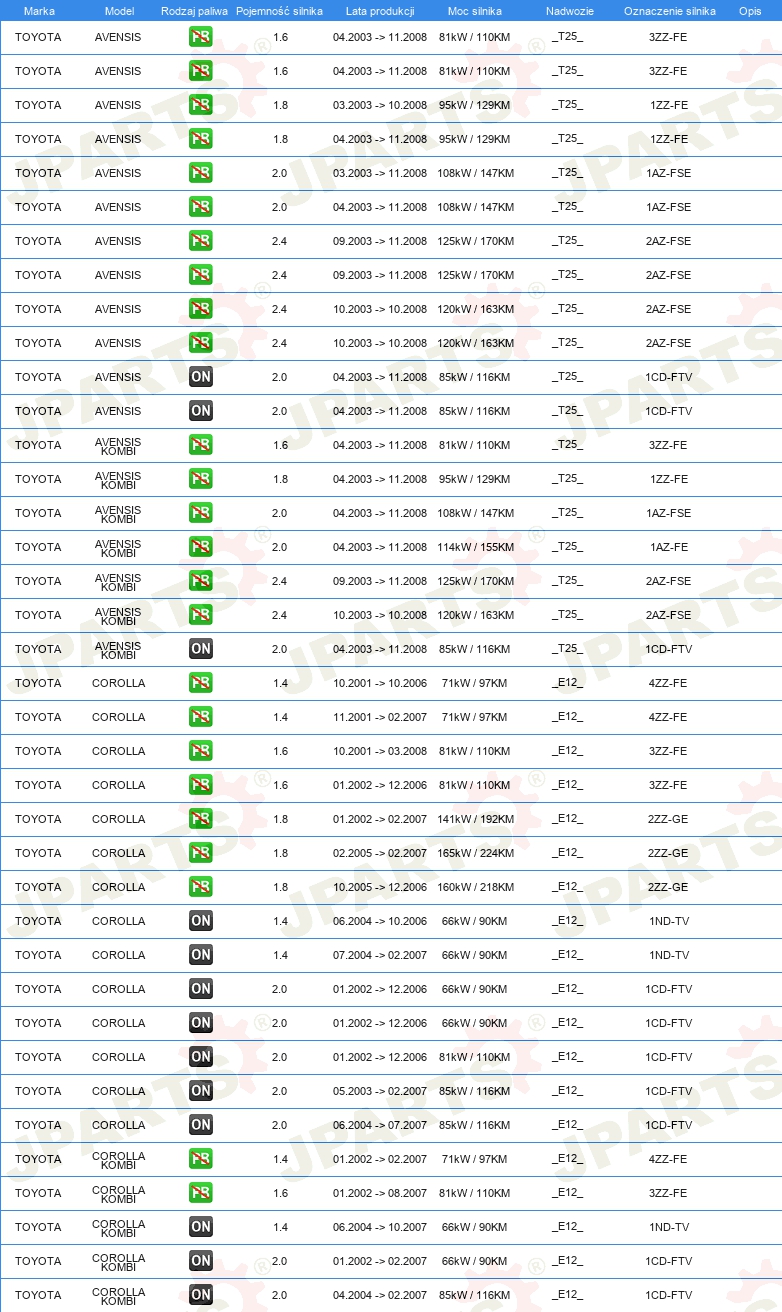This screenshot has width=782, height=1312.
Task: Click petrol icon for Corolla 1.4 from 10.2001
Action: (201, 683)
